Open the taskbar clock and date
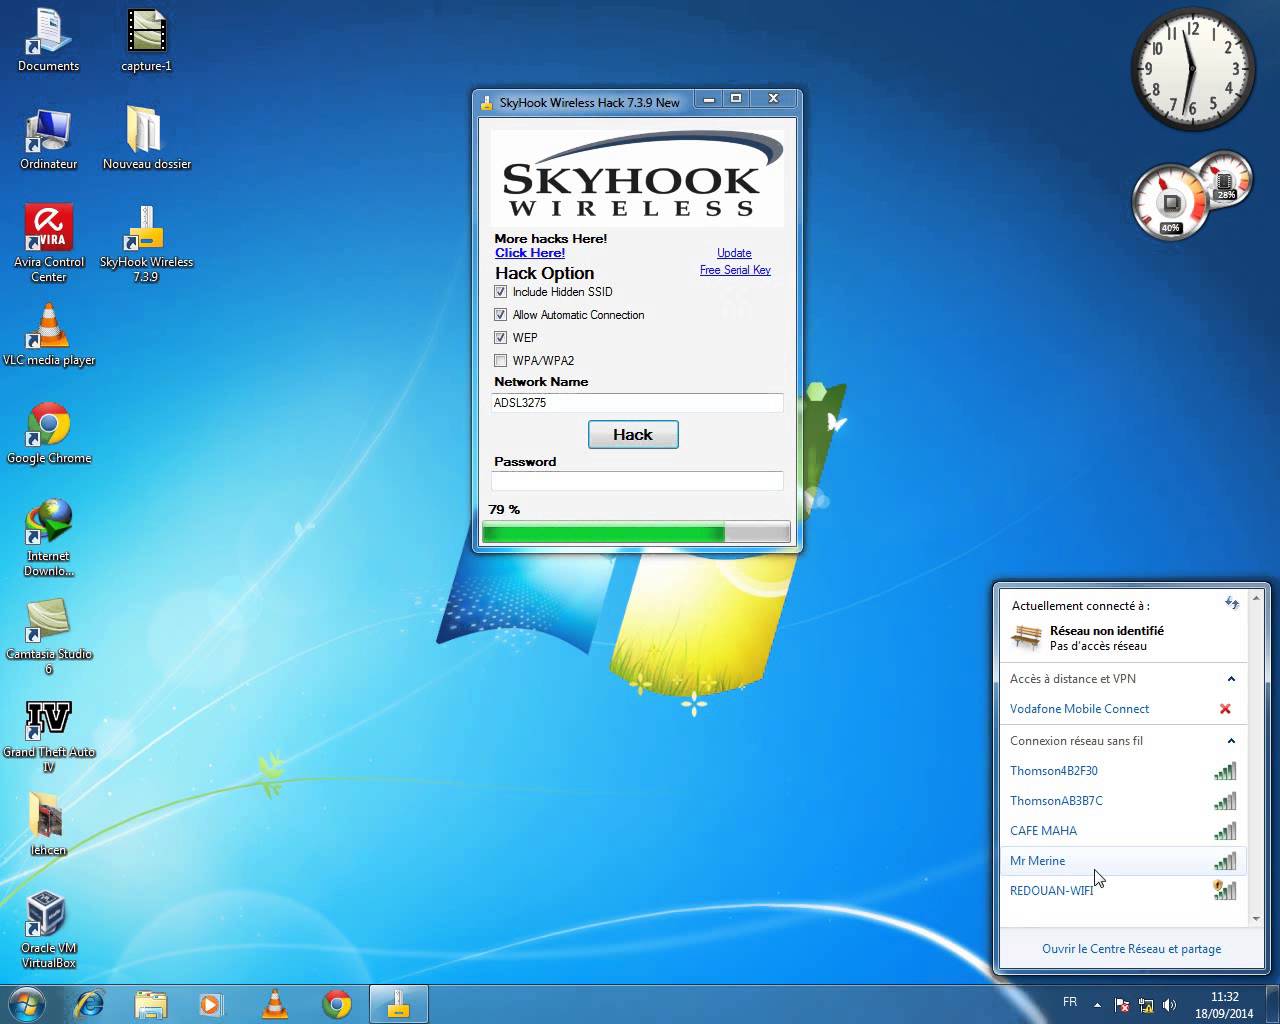 click(x=1224, y=1005)
